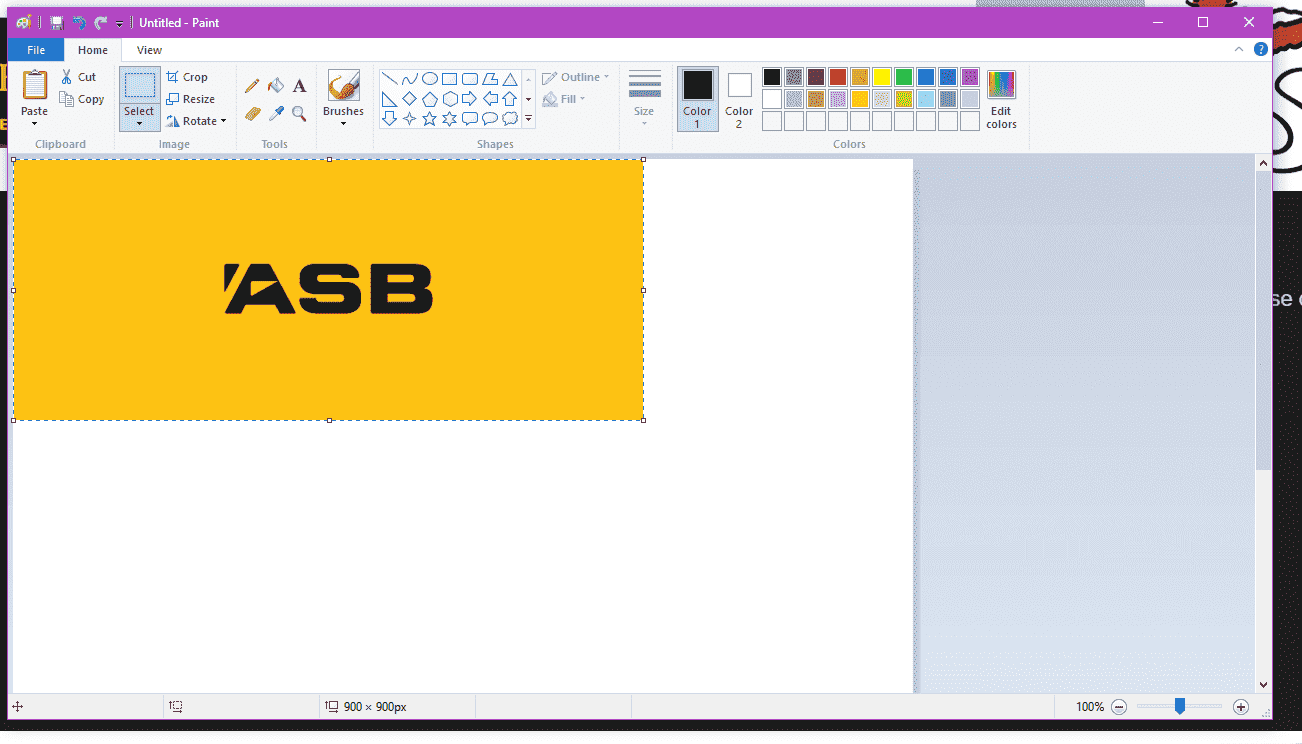The height and width of the screenshot is (744, 1302).
Task: Open the shape Fill dropdown
Action: coord(564,99)
